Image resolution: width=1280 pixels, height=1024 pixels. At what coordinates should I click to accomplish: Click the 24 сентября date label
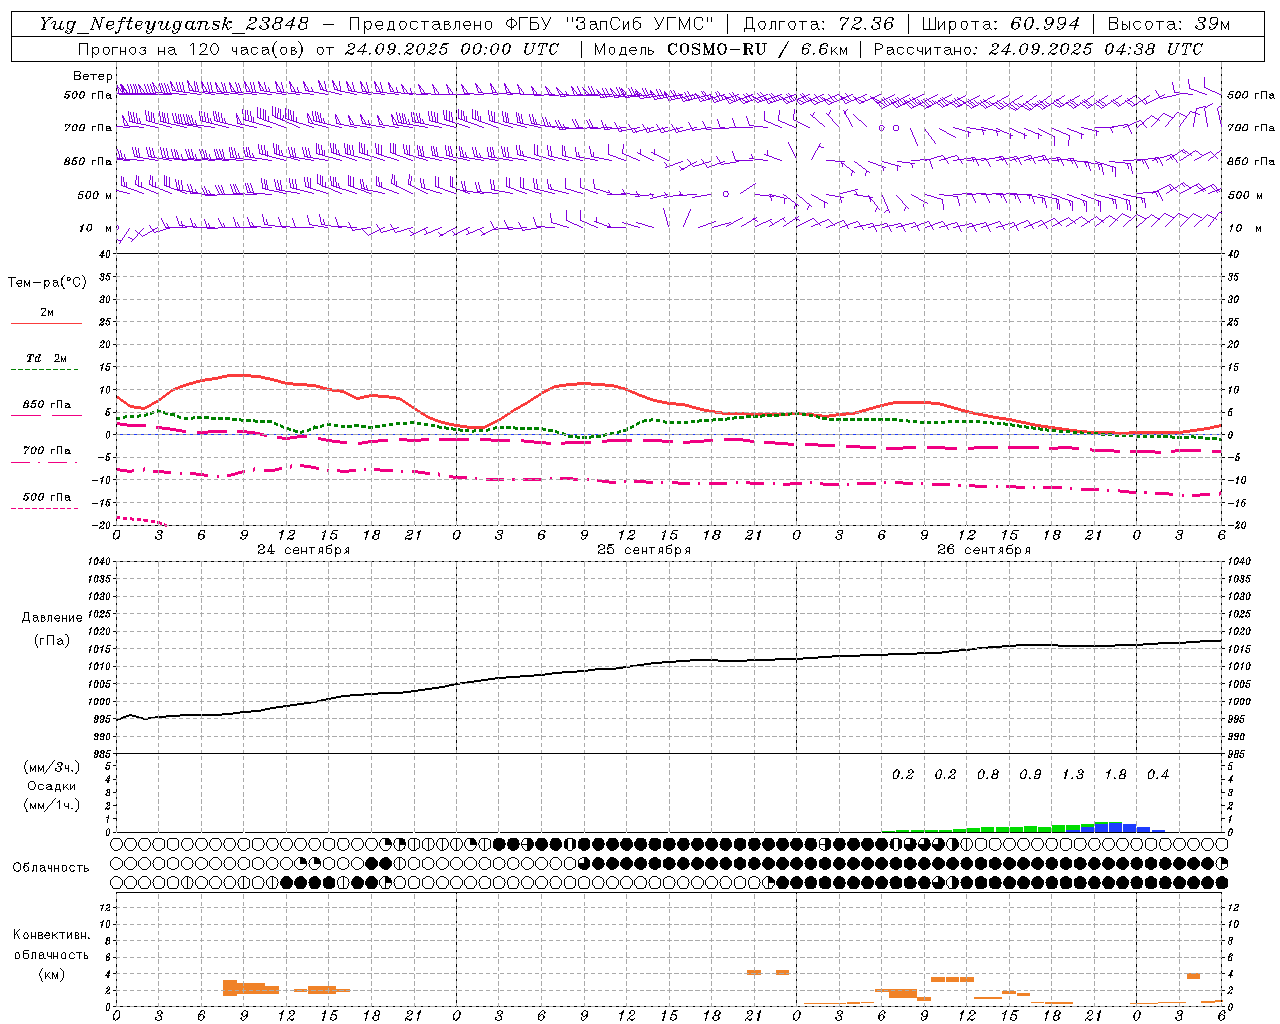point(303,550)
